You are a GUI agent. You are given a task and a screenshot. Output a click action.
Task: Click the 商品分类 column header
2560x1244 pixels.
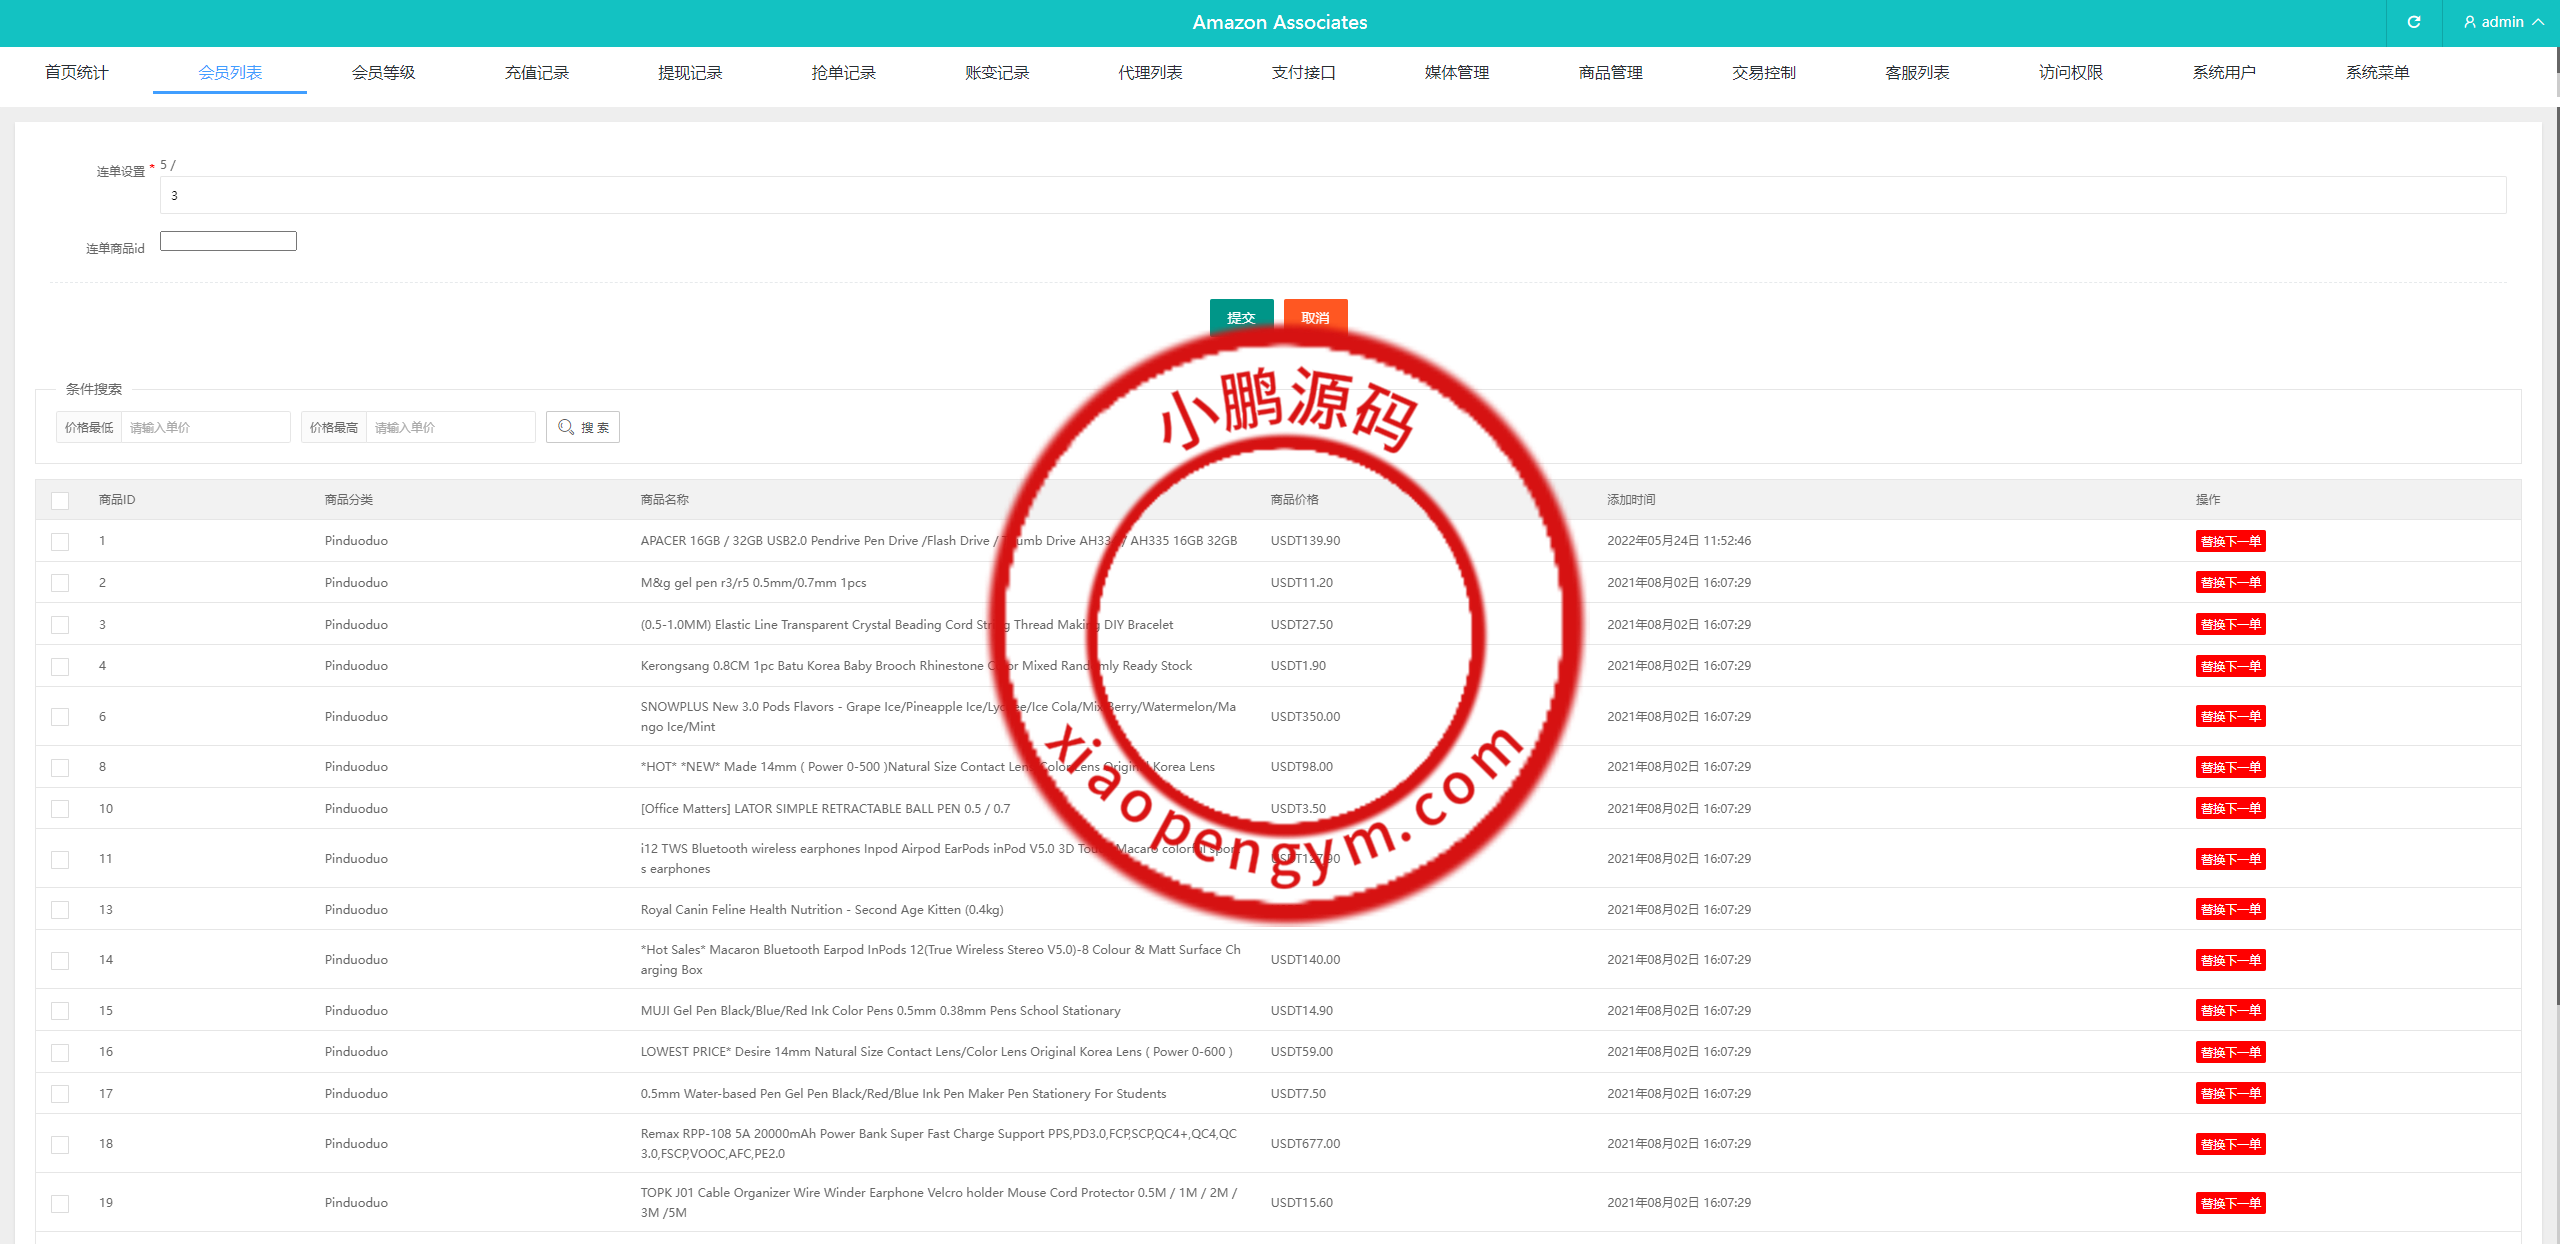click(x=349, y=499)
